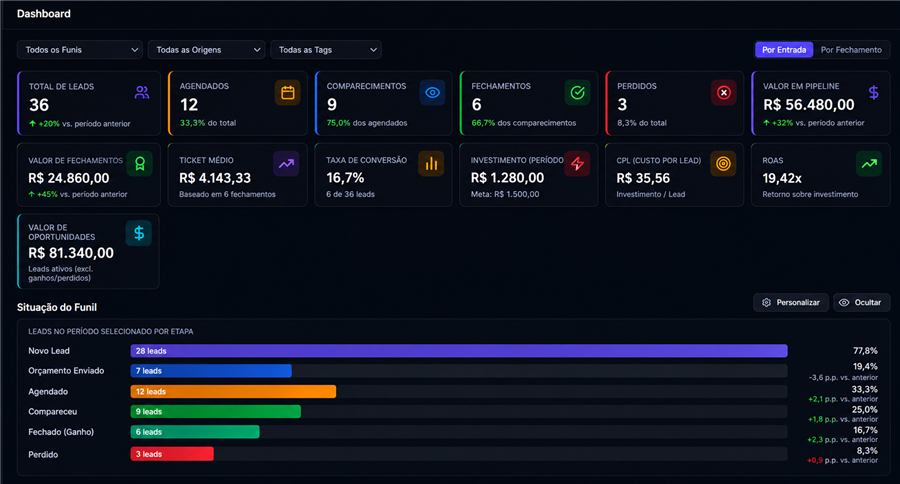Click the Orçamento Enviado stage label
This screenshot has height=484, width=900.
66,371
